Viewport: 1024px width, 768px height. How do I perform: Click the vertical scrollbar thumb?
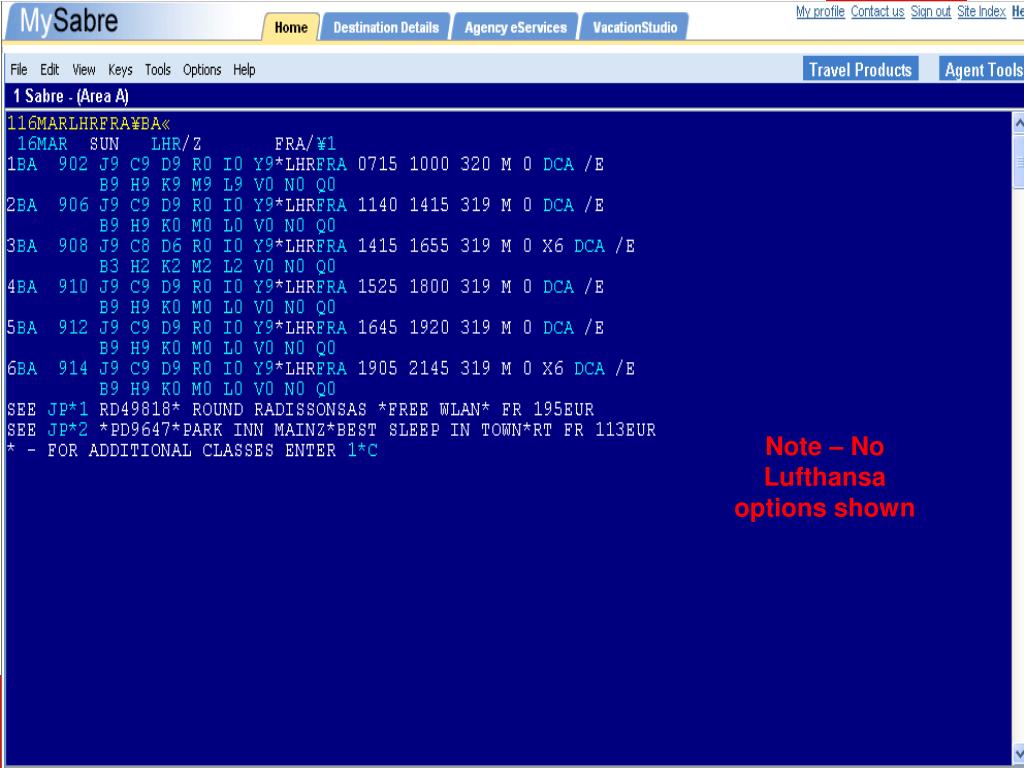(1018, 160)
